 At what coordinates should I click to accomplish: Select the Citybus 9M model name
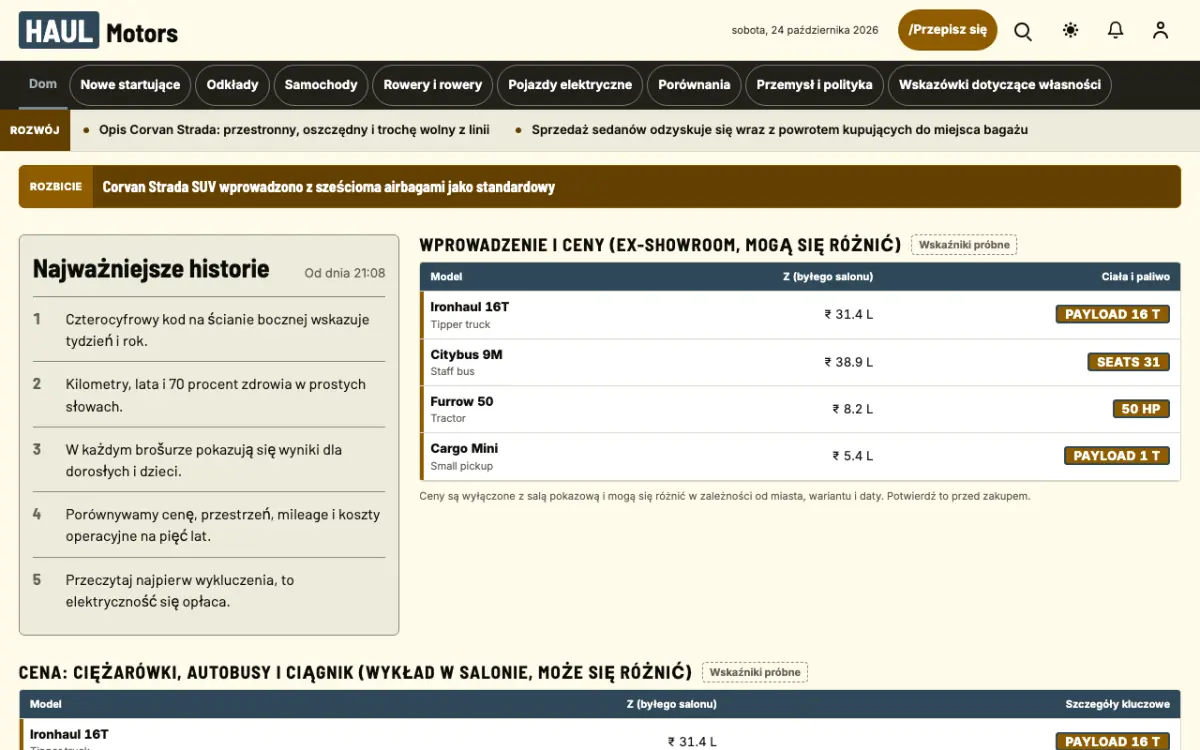tap(466, 355)
